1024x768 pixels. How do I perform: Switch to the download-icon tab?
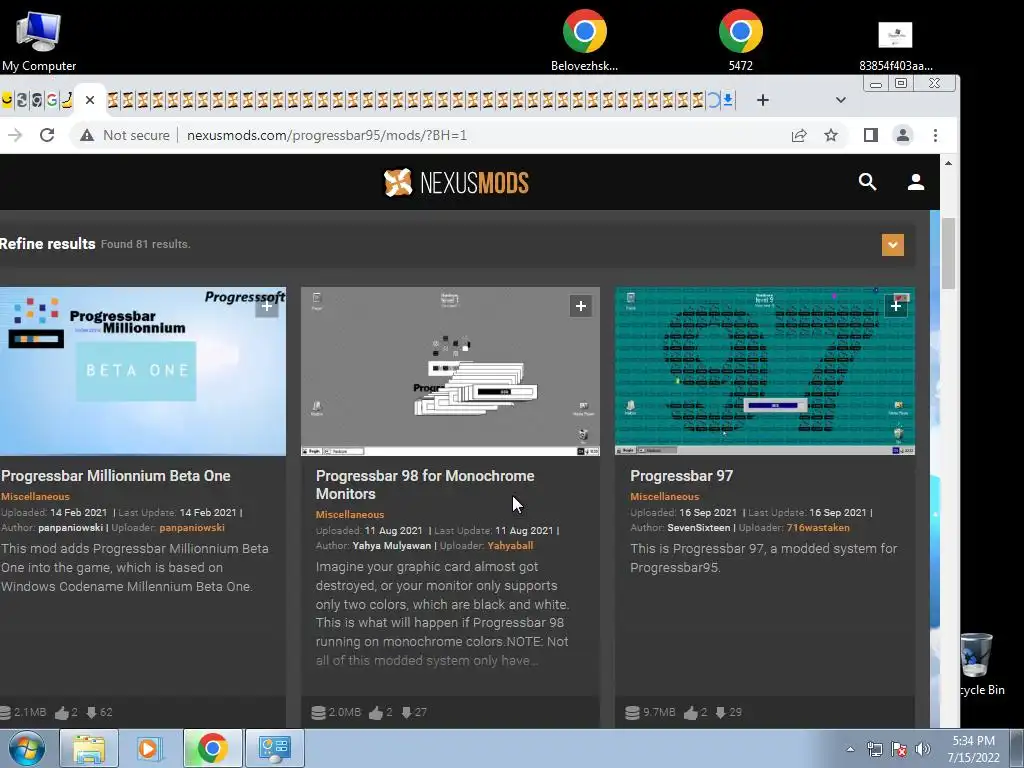728,100
